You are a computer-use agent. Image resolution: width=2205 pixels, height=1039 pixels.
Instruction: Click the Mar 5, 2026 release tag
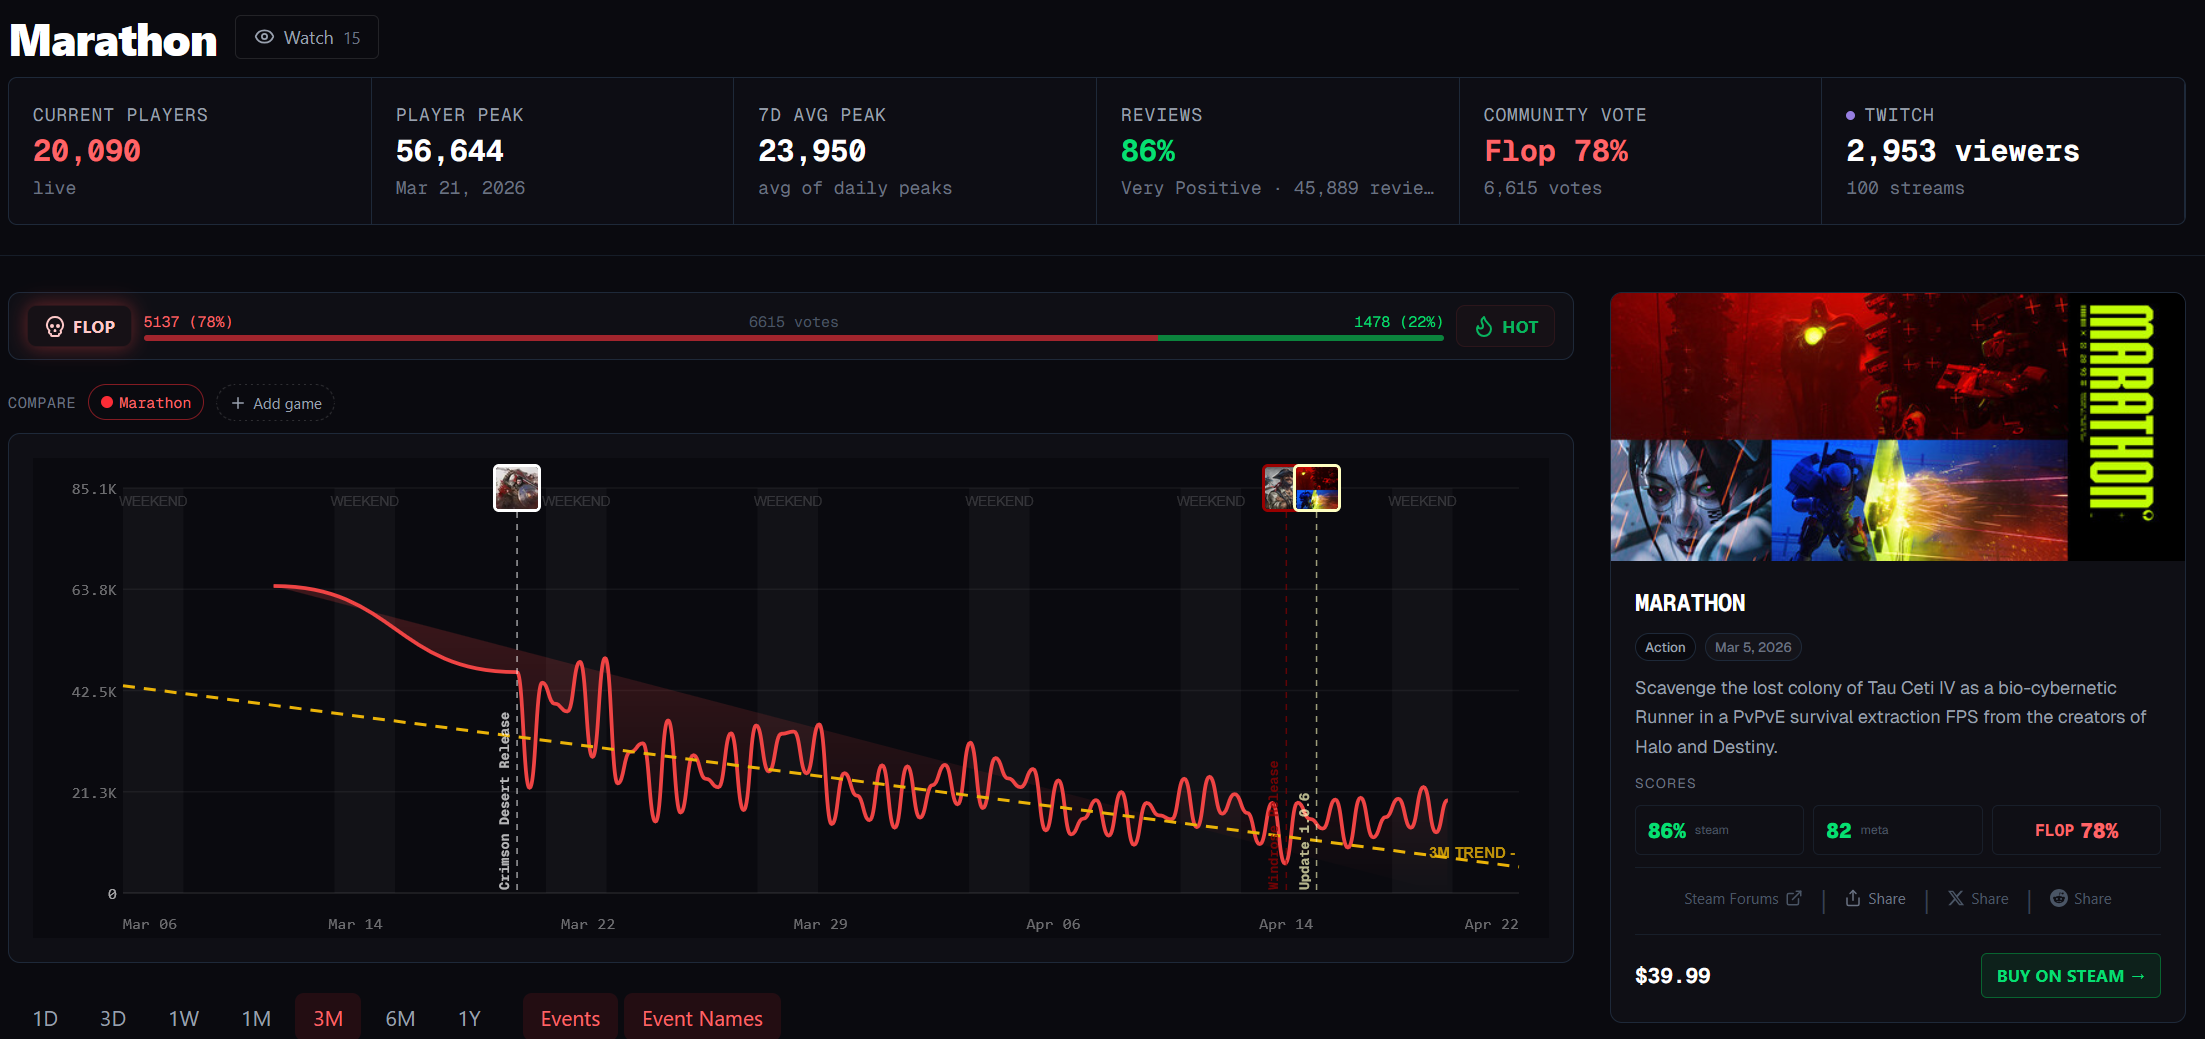(x=1753, y=647)
